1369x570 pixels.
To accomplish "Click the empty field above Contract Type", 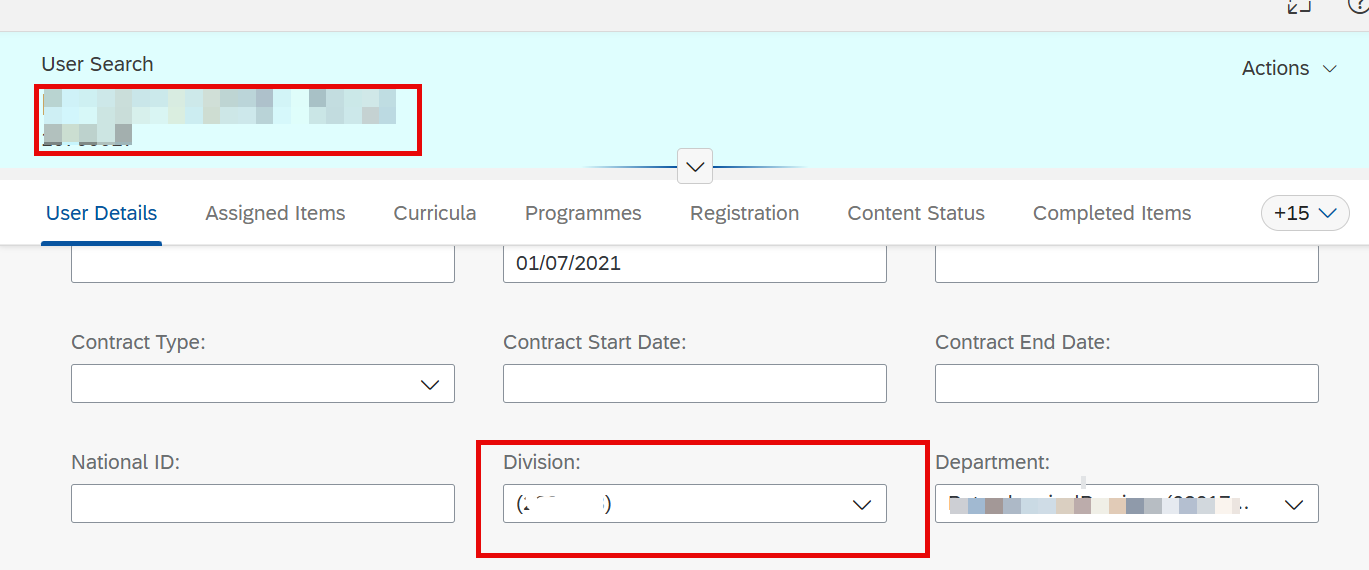I will (x=263, y=264).
